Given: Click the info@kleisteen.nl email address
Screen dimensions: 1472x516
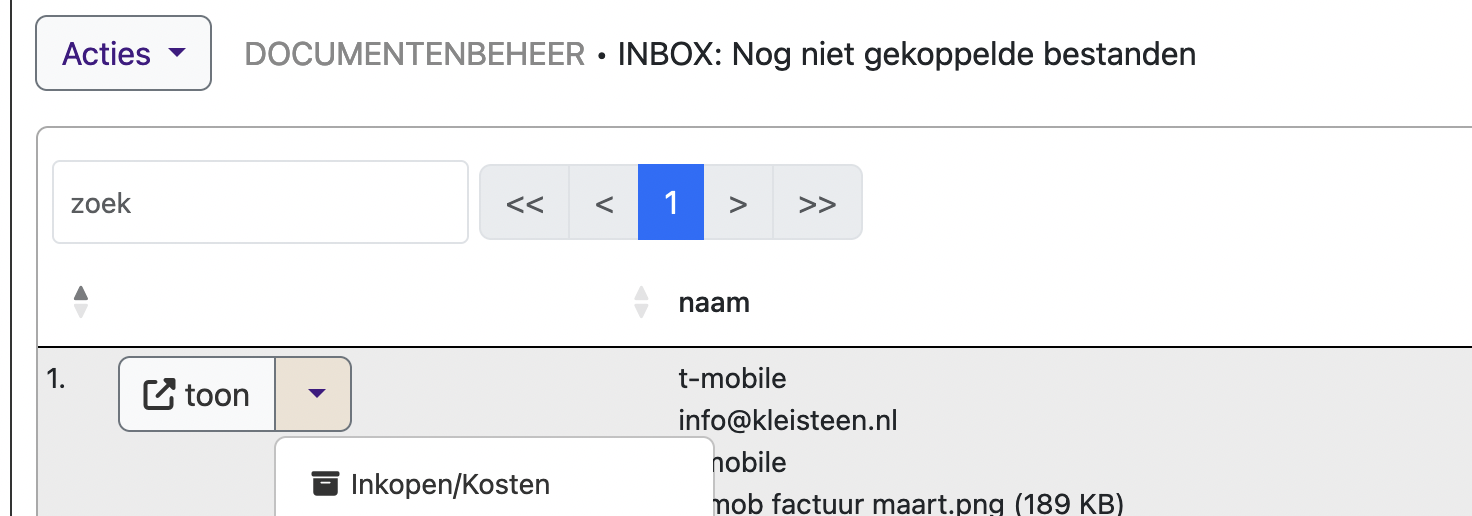Looking at the screenshot, I should point(788,421).
